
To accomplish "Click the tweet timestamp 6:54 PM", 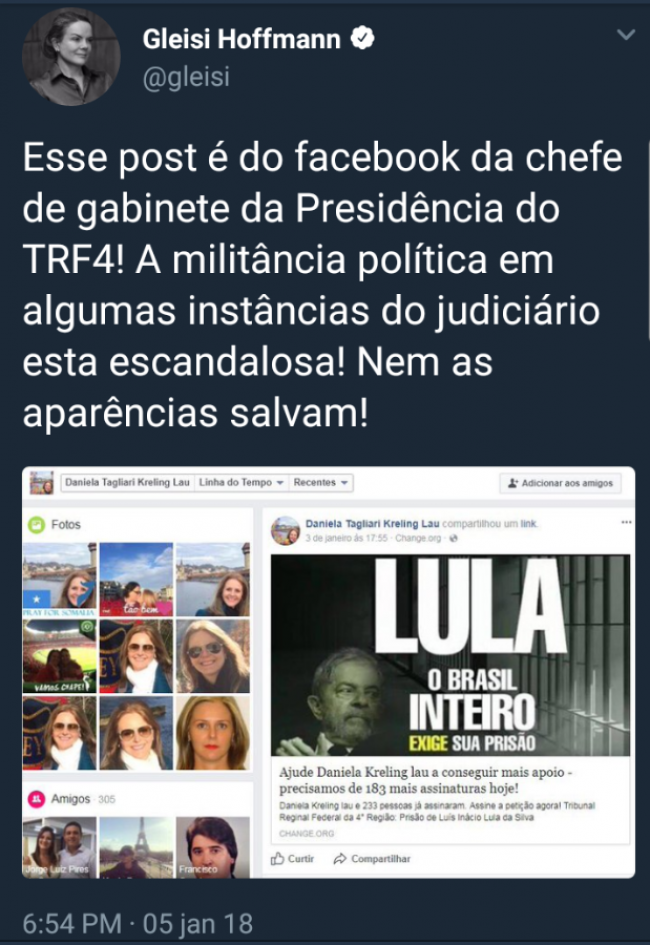I will pos(72,923).
